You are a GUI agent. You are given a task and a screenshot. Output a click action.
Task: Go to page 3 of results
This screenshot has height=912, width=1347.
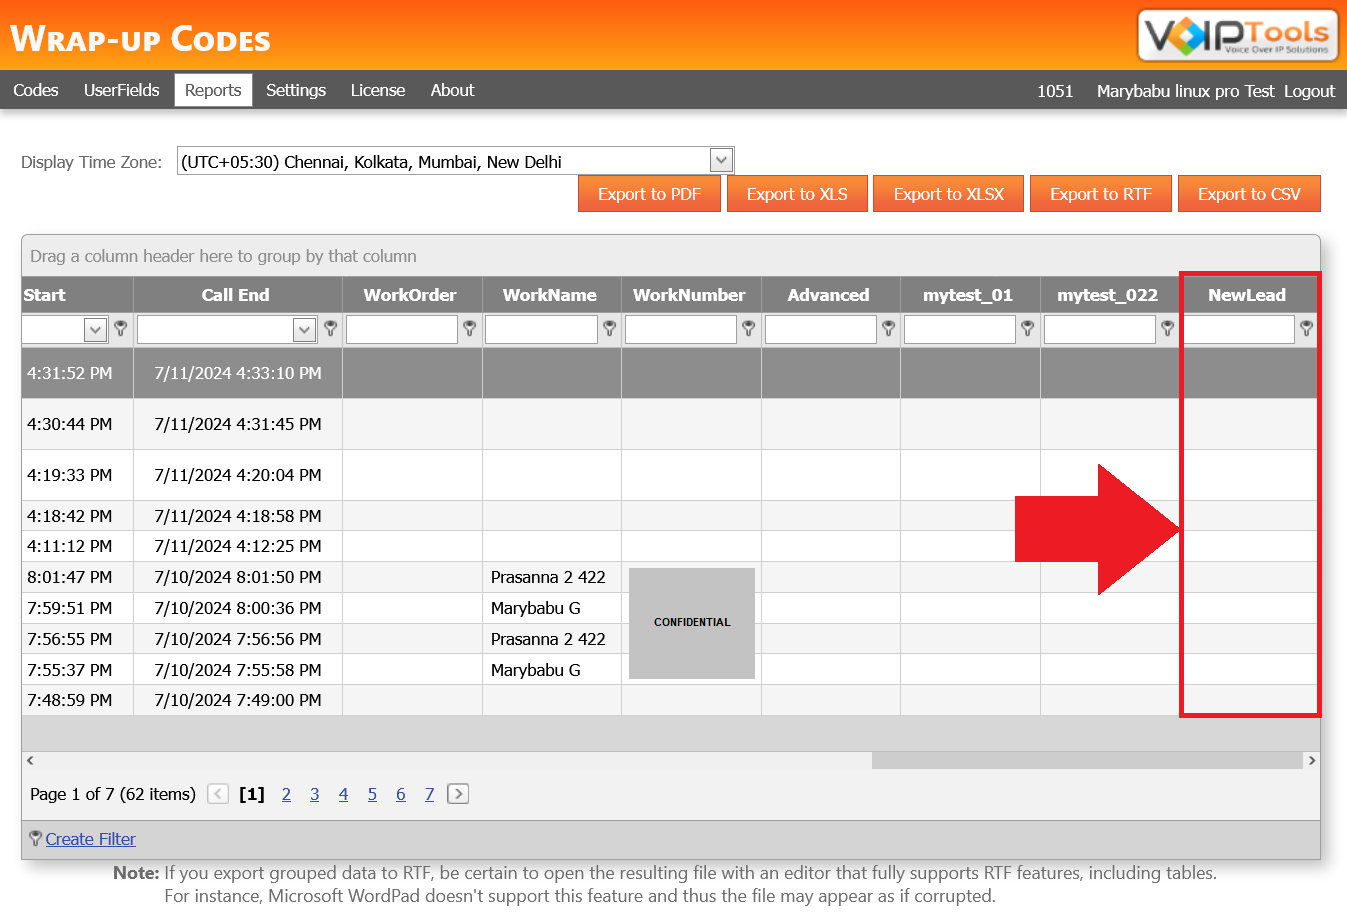point(315,793)
